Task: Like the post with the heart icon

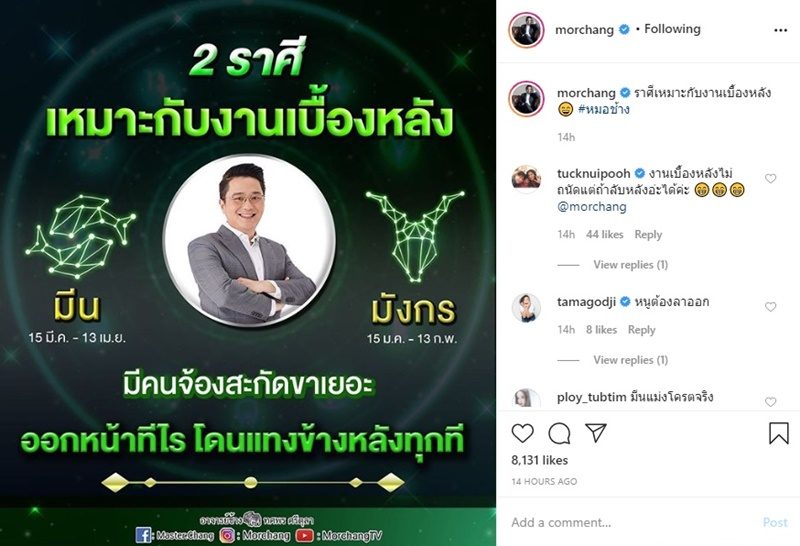Action: click(x=522, y=433)
